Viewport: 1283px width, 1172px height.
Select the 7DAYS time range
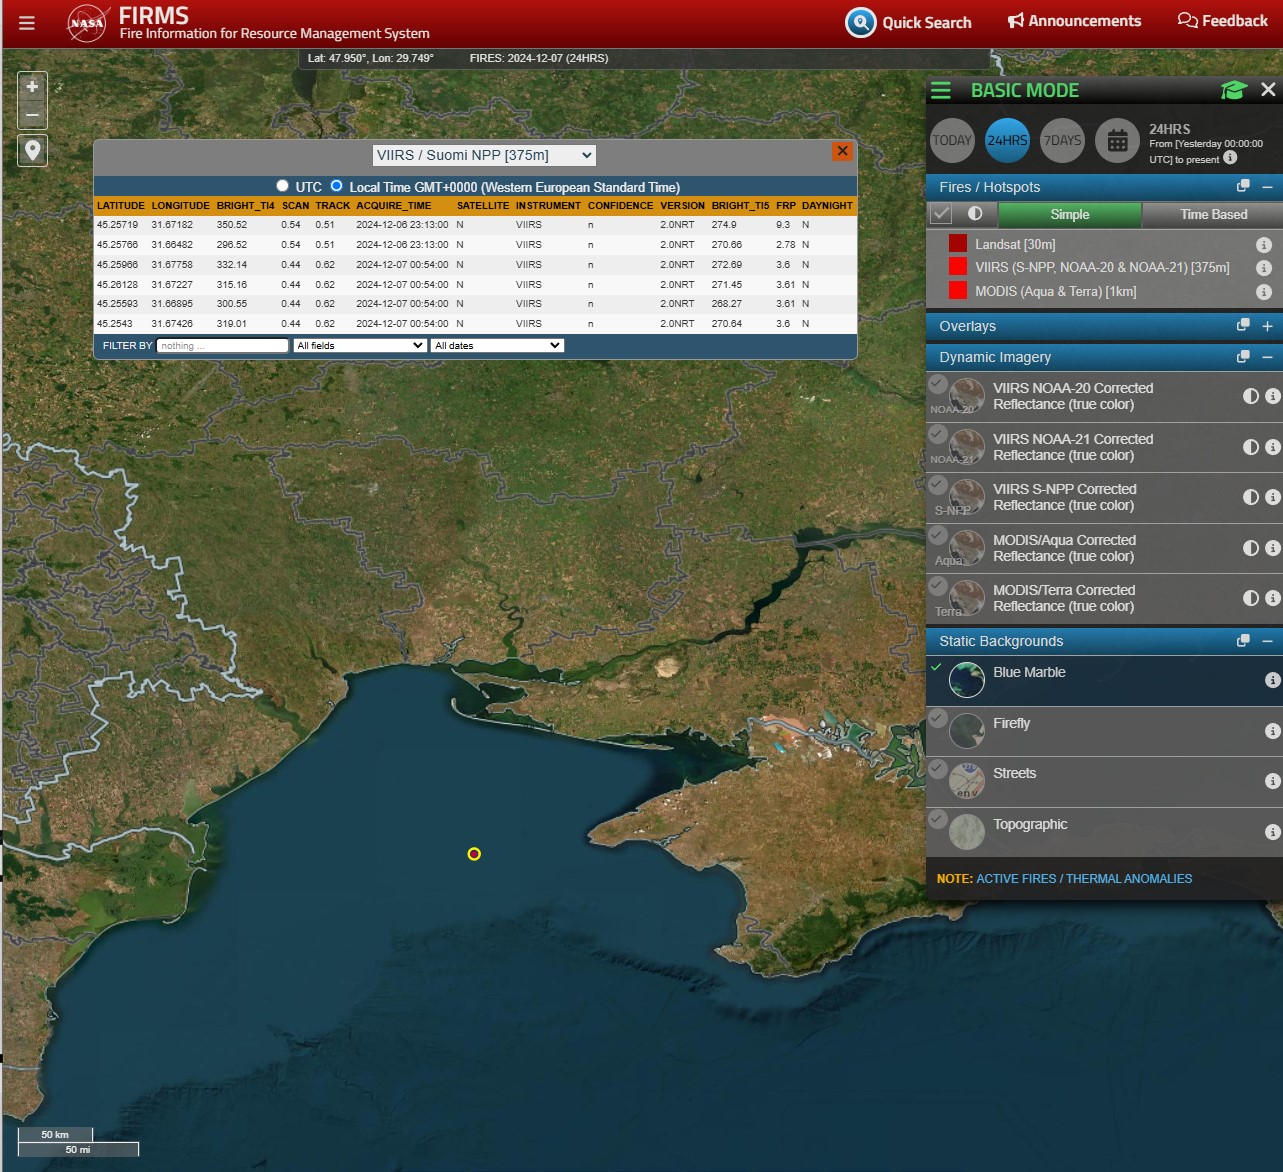1062,141
